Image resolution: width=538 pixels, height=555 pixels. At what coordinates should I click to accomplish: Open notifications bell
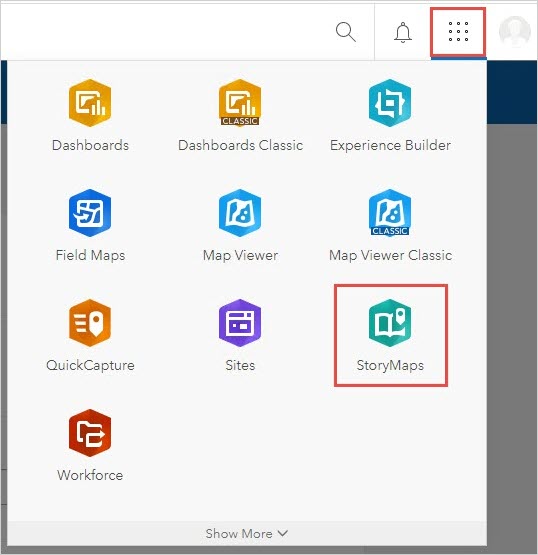point(403,32)
